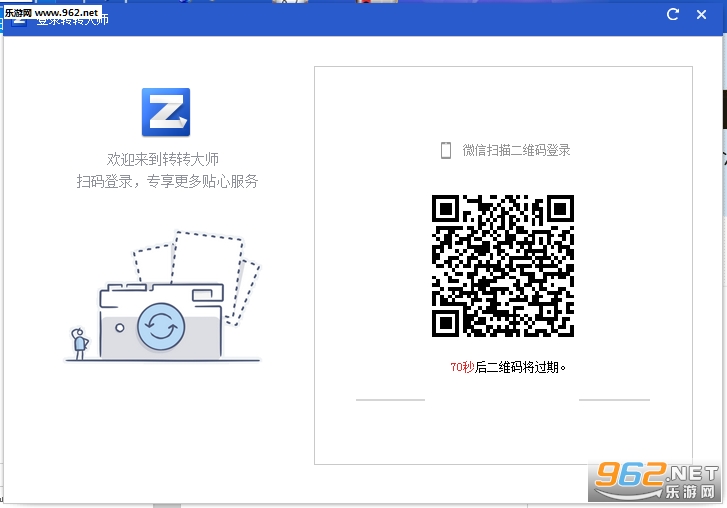The height and width of the screenshot is (508, 727).
Task: Click the '微信扫描二维码登录' text
Action: 516,150
